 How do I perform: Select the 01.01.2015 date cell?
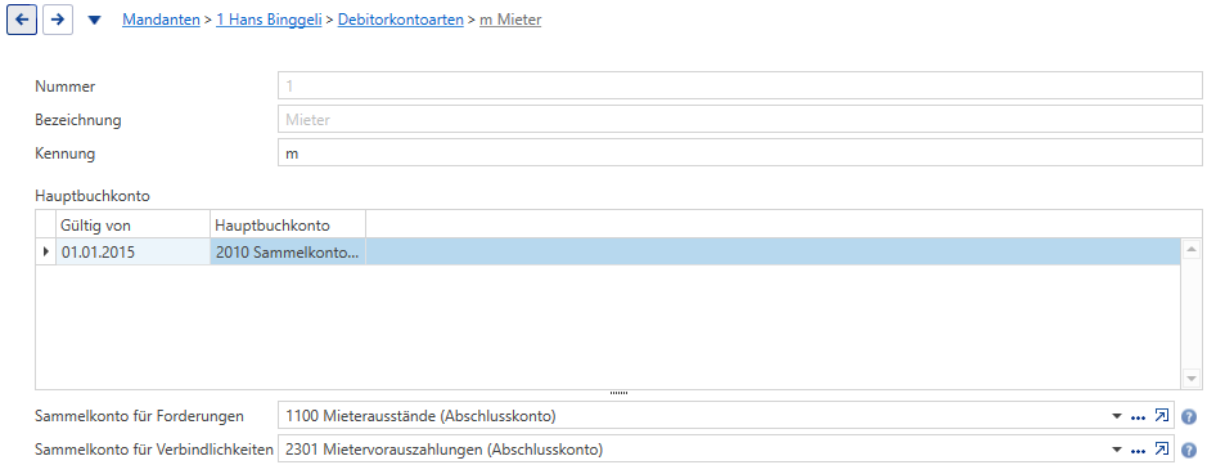133,252
